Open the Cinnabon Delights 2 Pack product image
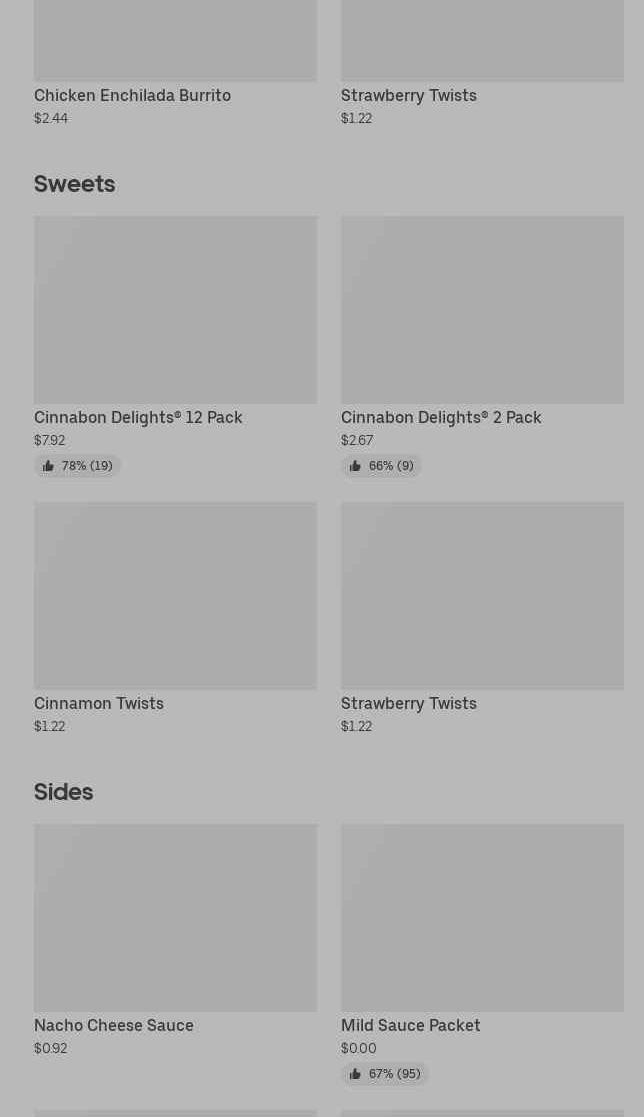644x1117 pixels. tap(482, 310)
